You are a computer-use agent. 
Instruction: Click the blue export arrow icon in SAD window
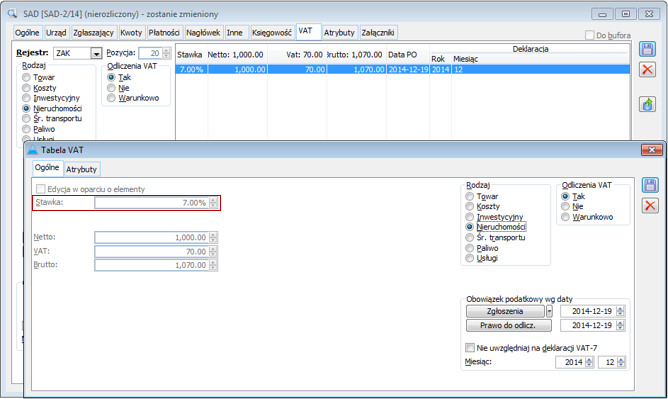pyautogui.click(x=647, y=104)
